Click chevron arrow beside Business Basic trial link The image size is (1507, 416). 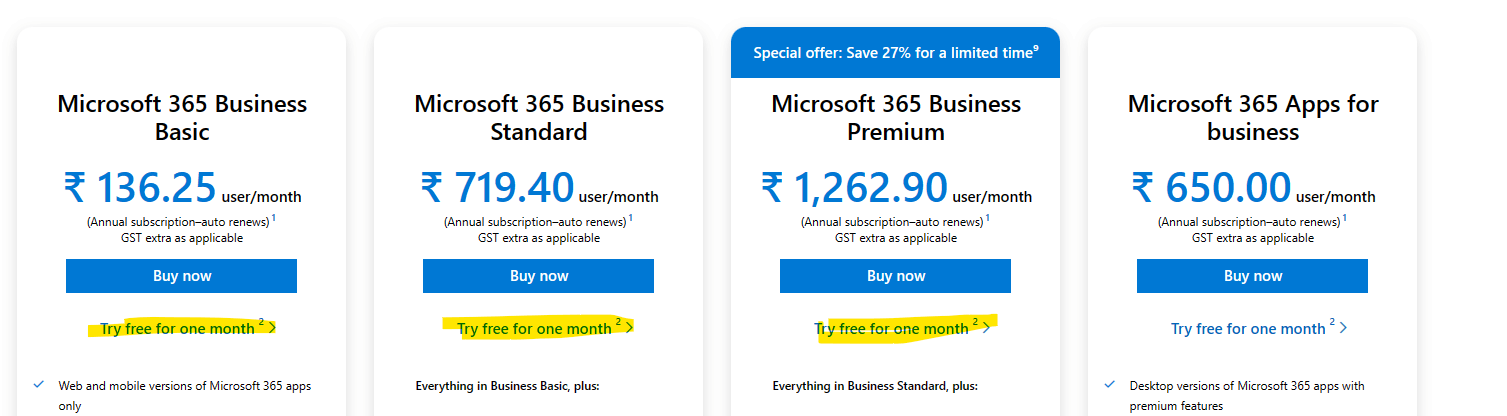(273, 328)
